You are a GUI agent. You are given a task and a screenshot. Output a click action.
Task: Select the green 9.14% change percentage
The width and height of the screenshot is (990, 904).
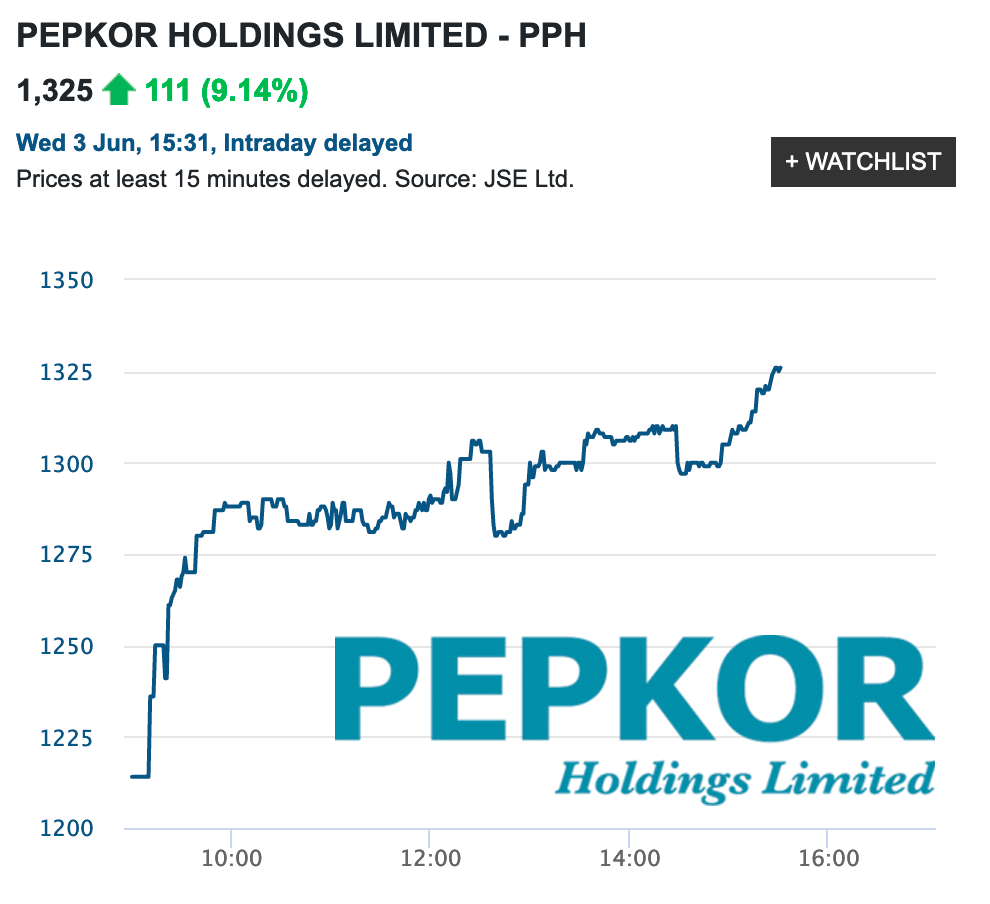(x=251, y=90)
